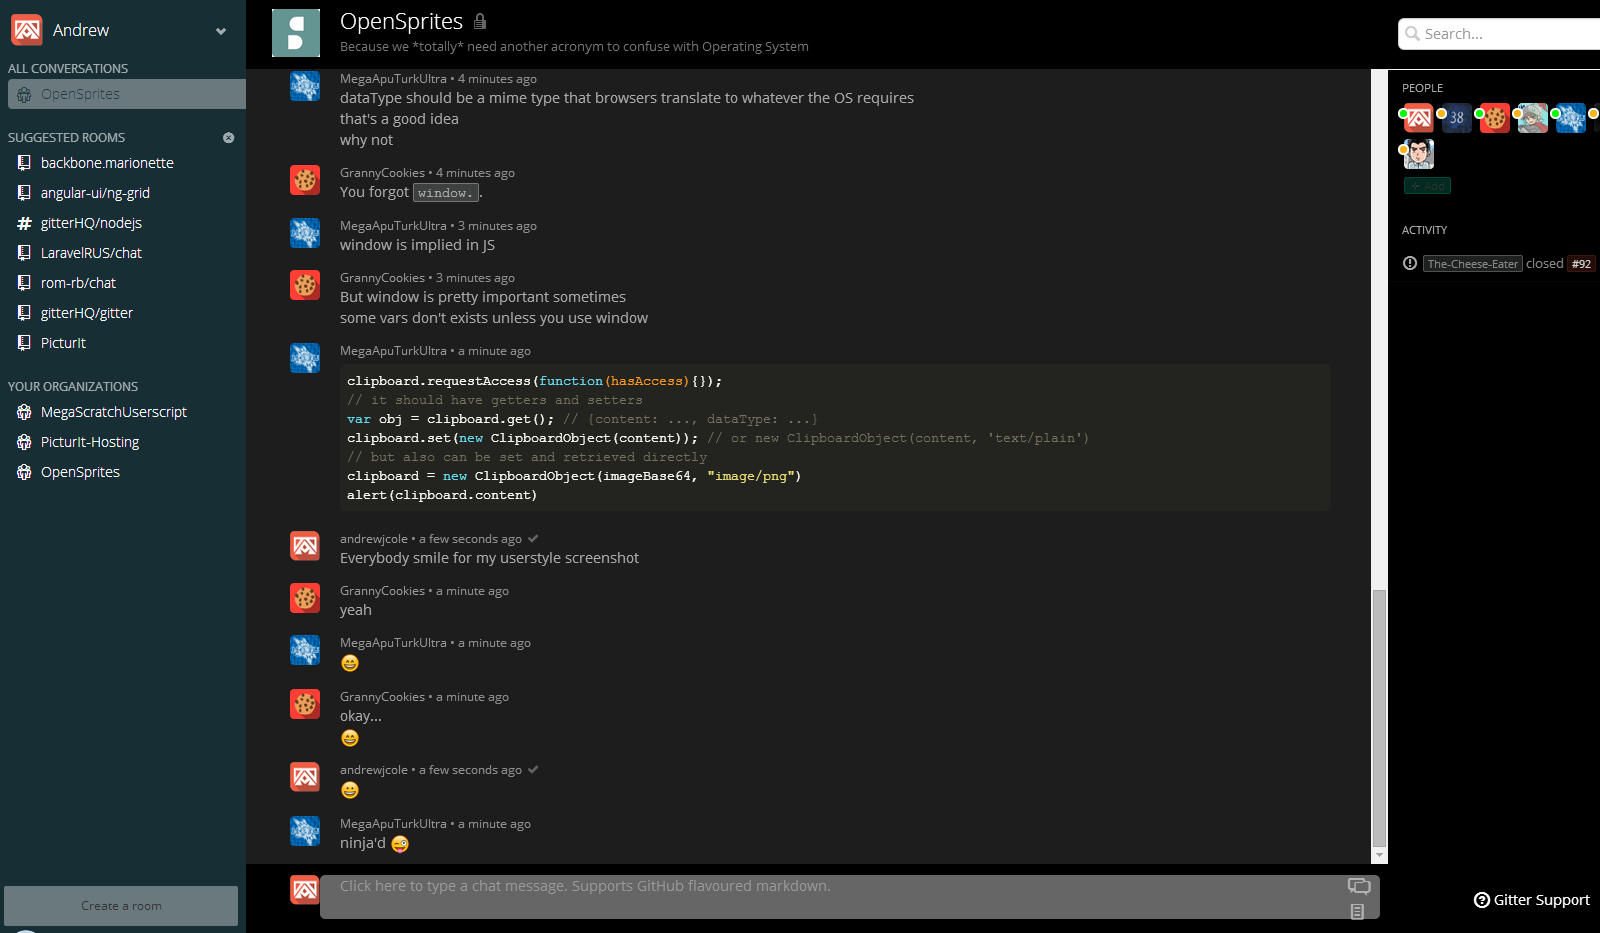Click the padlock icon beside OpenSprites title
Screen dimensions: 1600x933
click(x=480, y=21)
